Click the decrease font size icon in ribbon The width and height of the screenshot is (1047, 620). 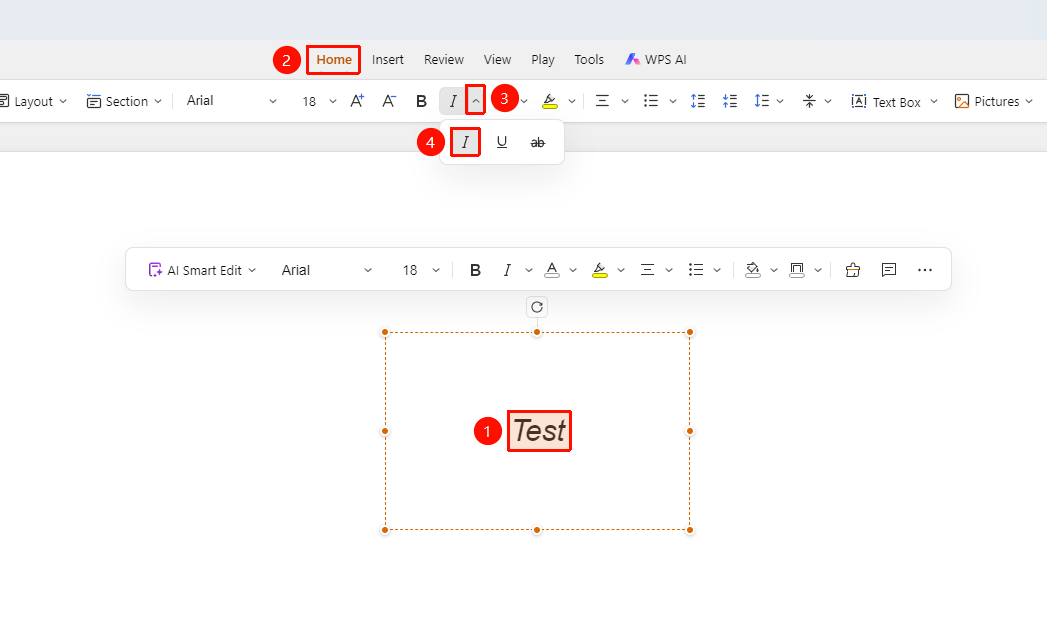click(x=389, y=101)
